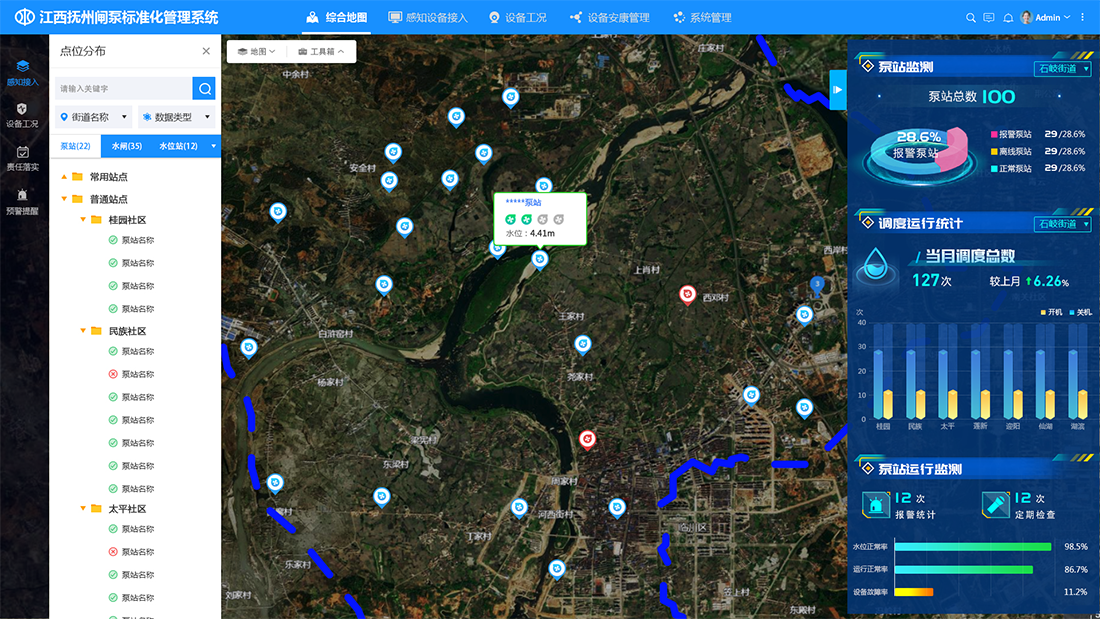Click the pink 报警泵站 legend swatch
This screenshot has height=619, width=1100.
tap(994, 134)
